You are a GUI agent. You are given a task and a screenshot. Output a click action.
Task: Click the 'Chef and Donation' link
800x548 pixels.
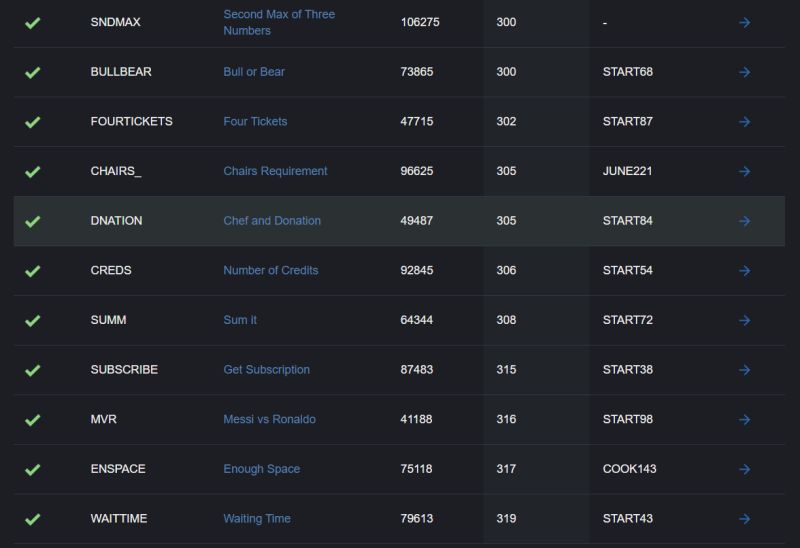coord(272,221)
